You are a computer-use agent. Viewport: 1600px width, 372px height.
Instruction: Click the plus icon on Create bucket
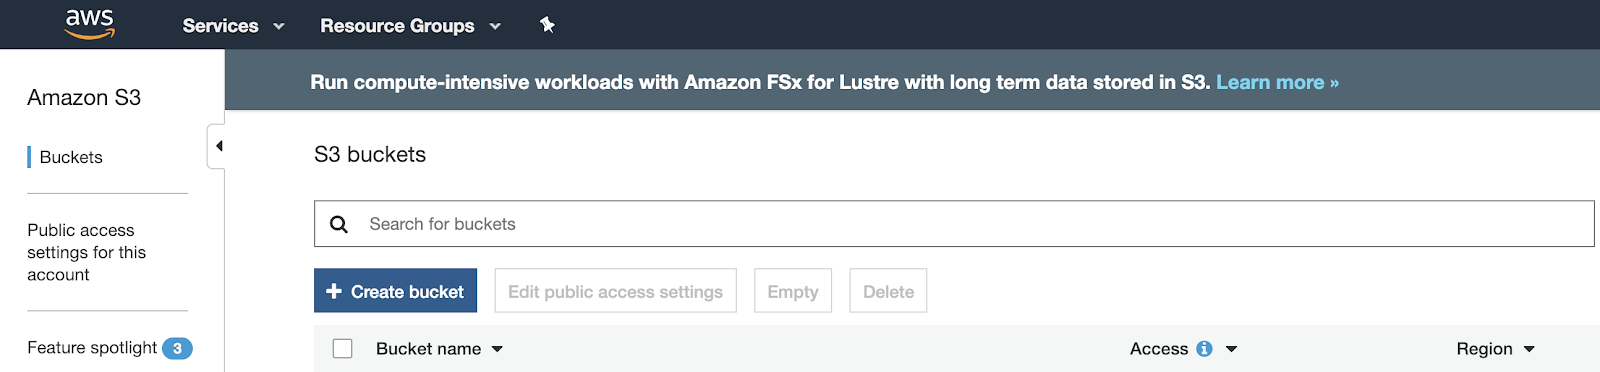(x=334, y=291)
